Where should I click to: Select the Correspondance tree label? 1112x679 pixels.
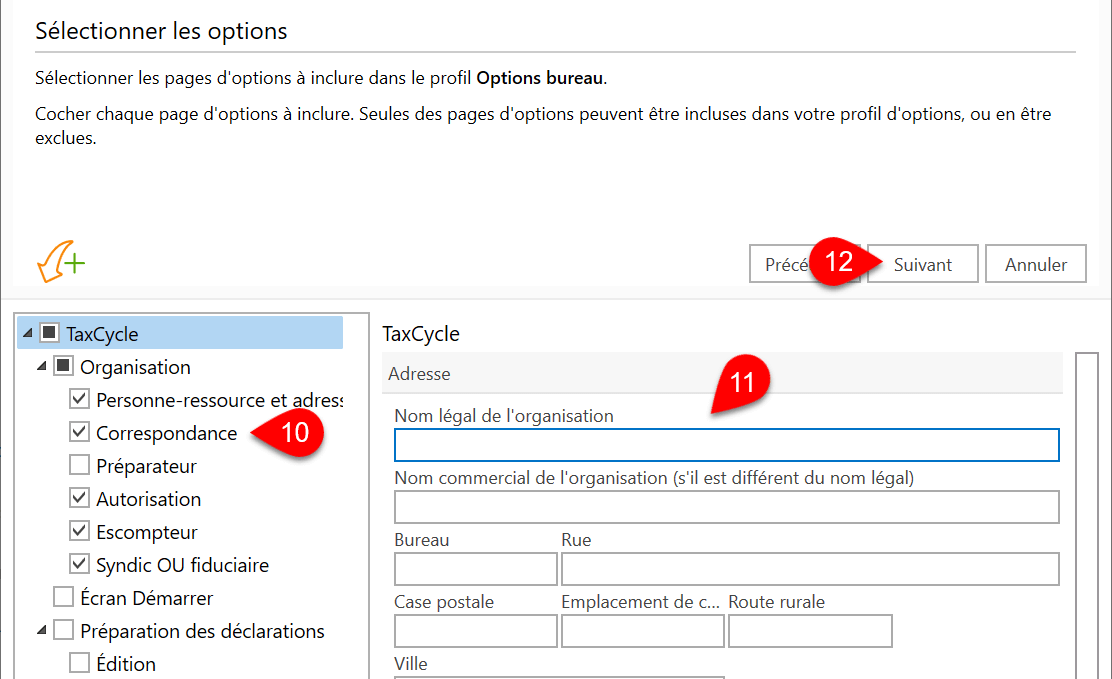(167, 433)
